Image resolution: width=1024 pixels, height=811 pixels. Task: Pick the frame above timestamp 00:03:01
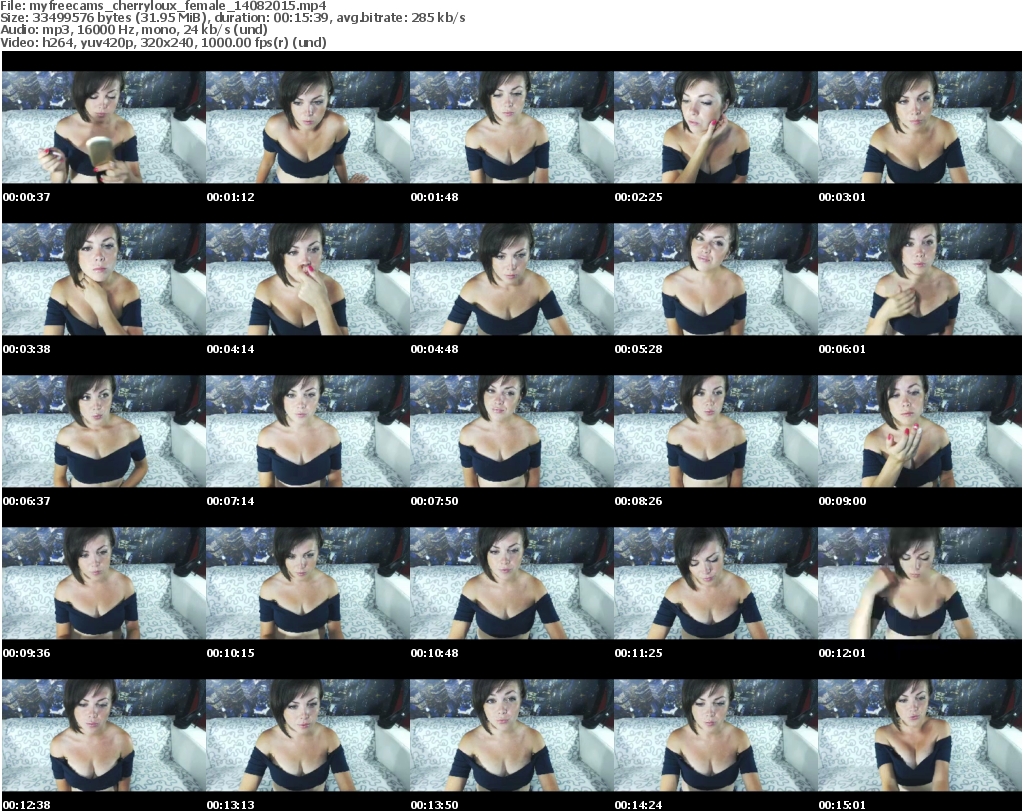pyautogui.click(x=920, y=127)
